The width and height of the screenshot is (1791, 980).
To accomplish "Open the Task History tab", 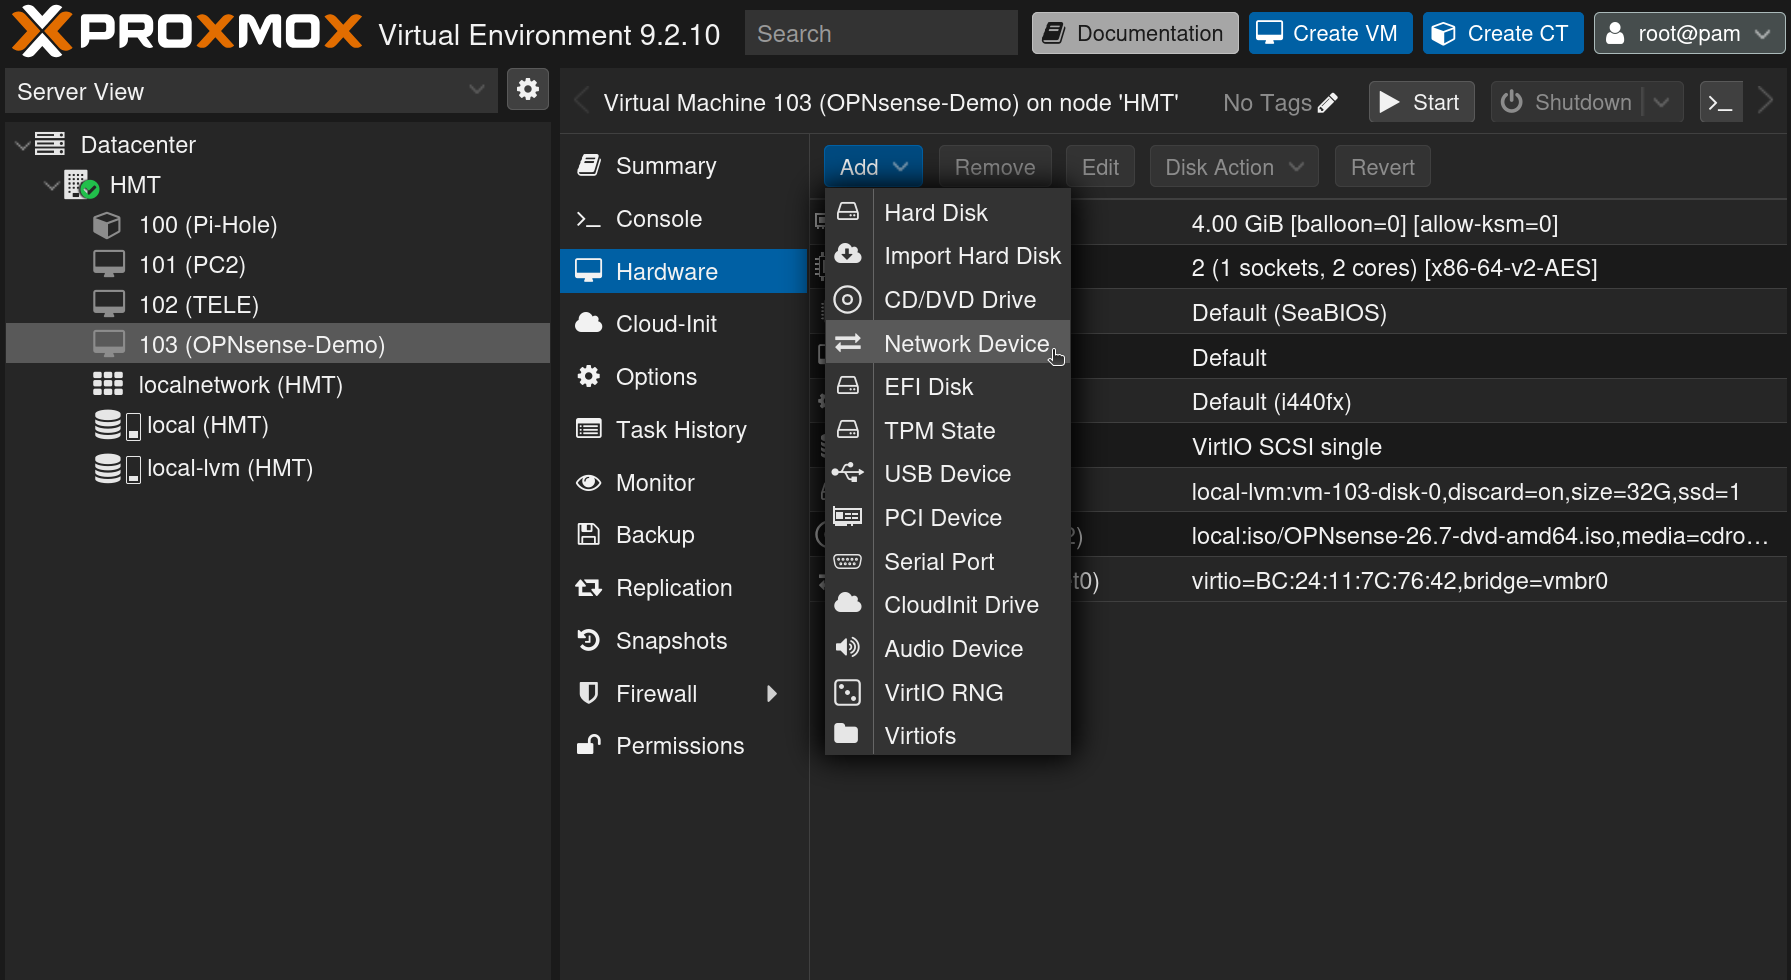I will point(683,430).
